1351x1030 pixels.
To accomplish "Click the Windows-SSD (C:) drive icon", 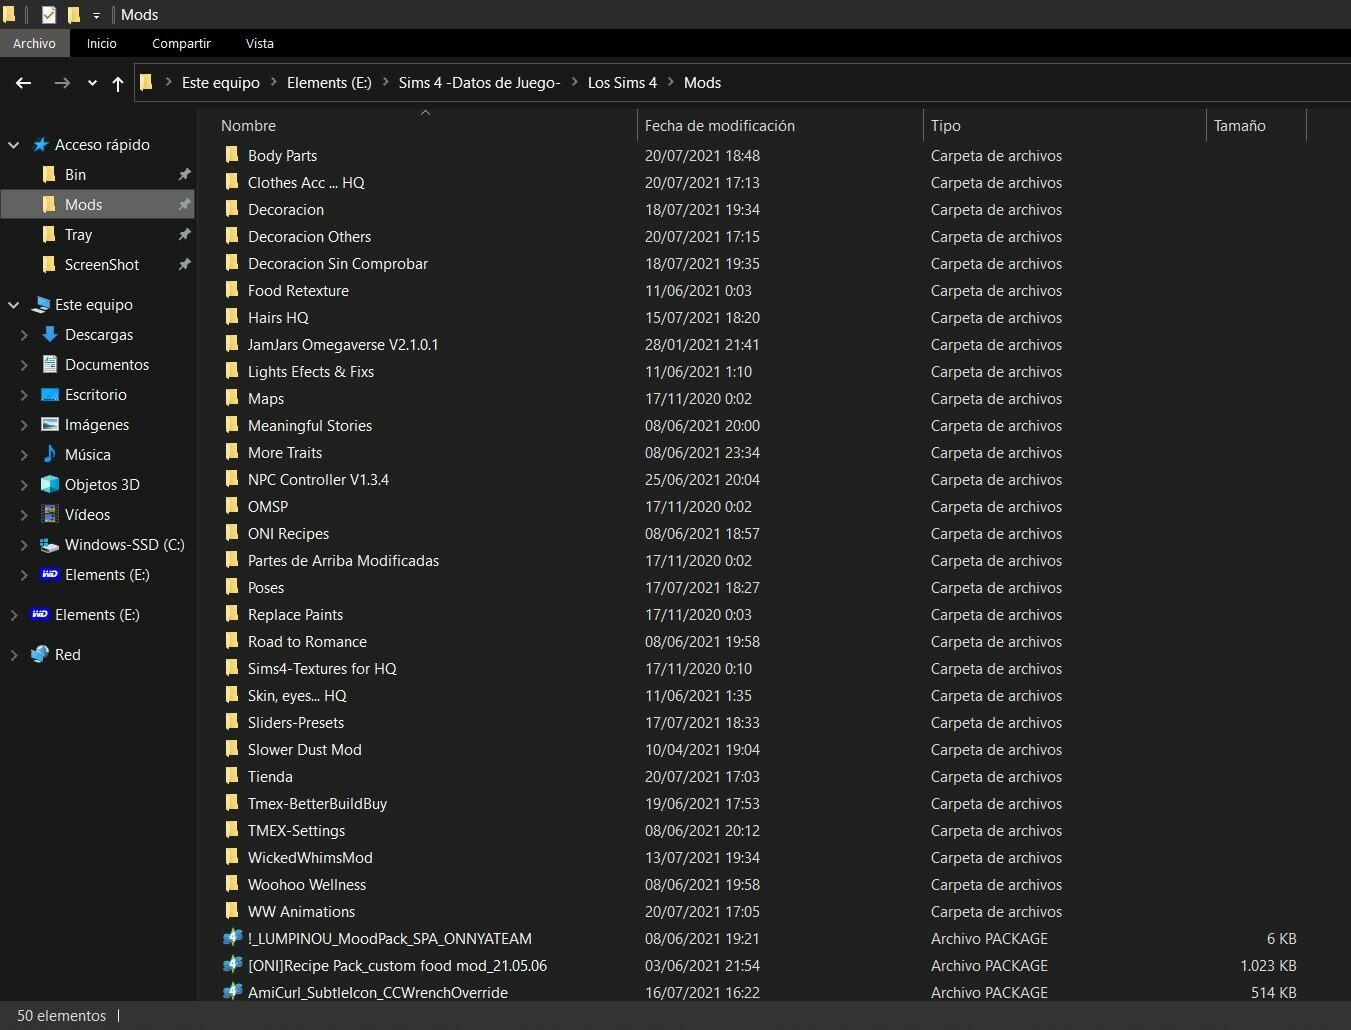I will coord(49,544).
